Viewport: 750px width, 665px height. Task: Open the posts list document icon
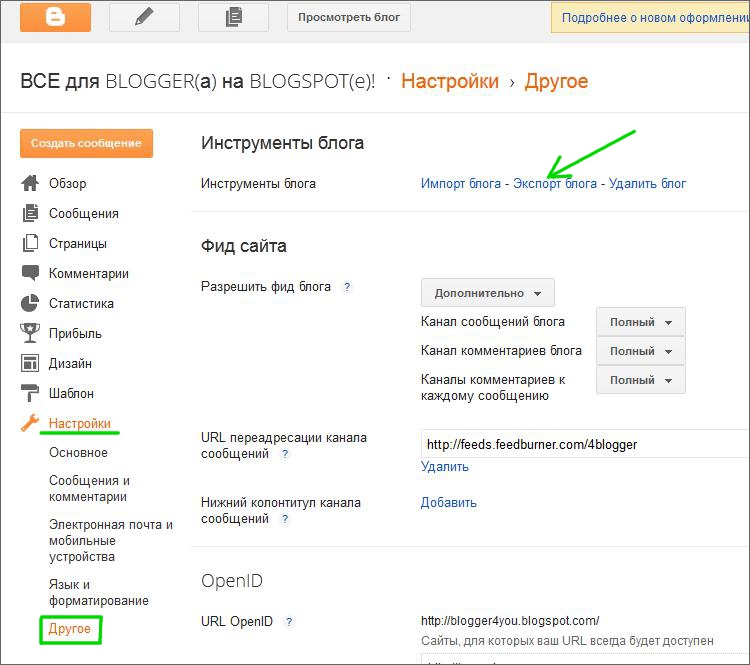click(x=233, y=17)
